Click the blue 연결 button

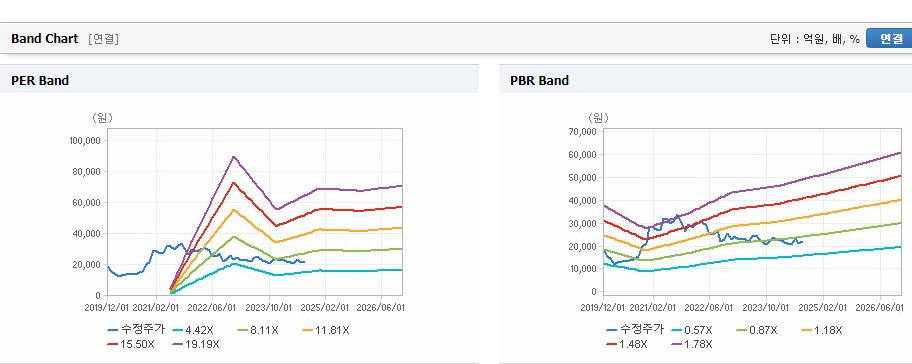889,38
